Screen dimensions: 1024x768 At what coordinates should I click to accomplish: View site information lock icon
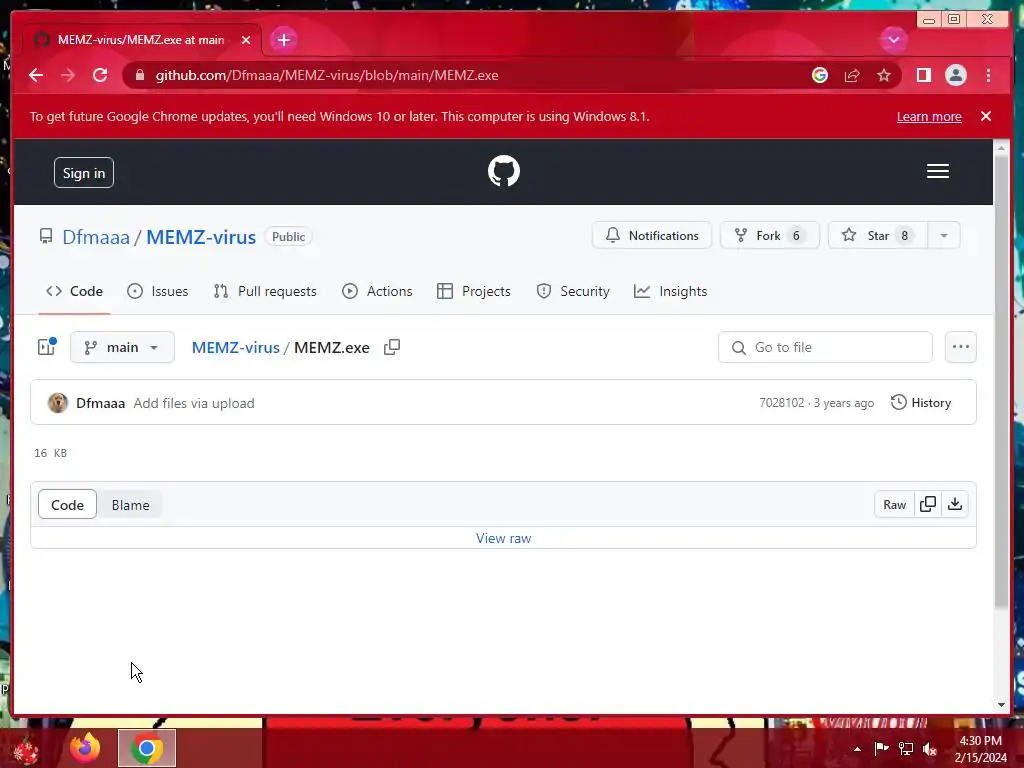[x=139, y=75]
